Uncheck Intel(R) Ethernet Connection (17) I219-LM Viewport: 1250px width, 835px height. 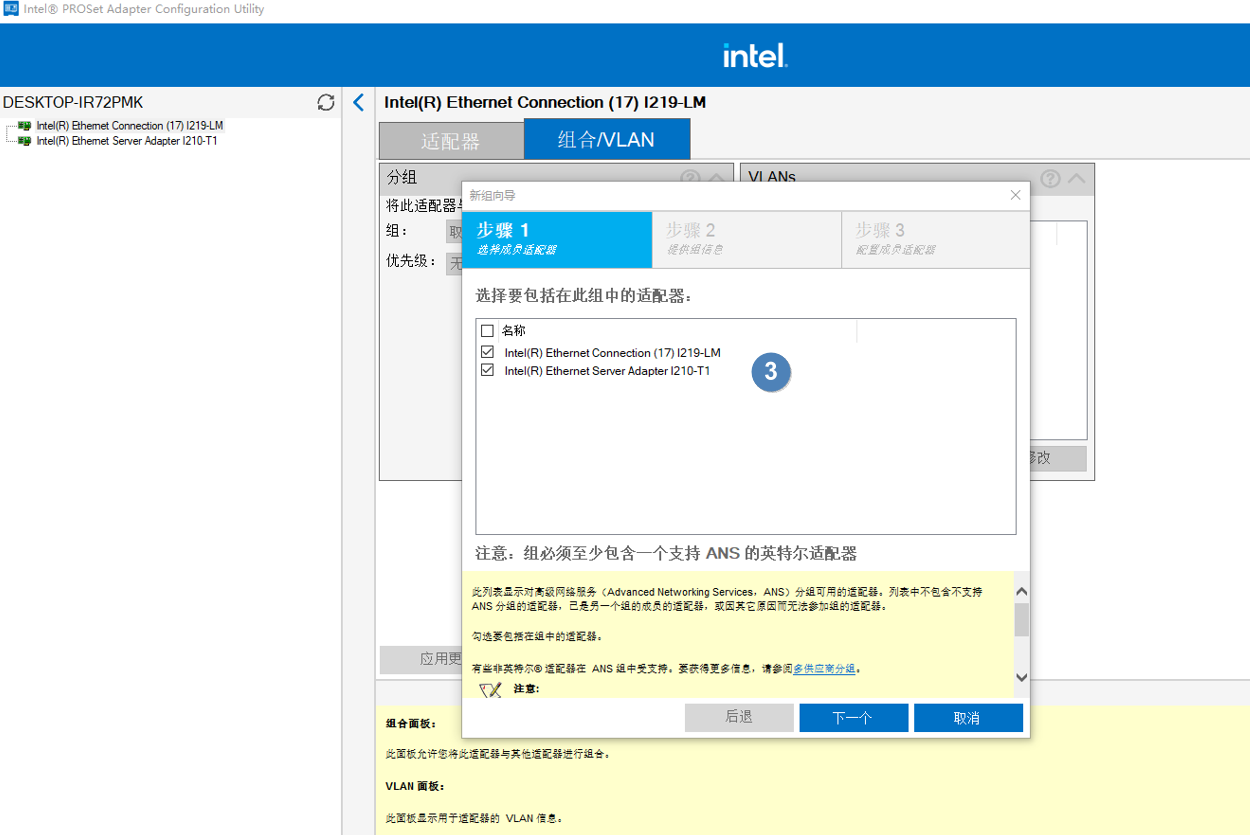click(488, 352)
